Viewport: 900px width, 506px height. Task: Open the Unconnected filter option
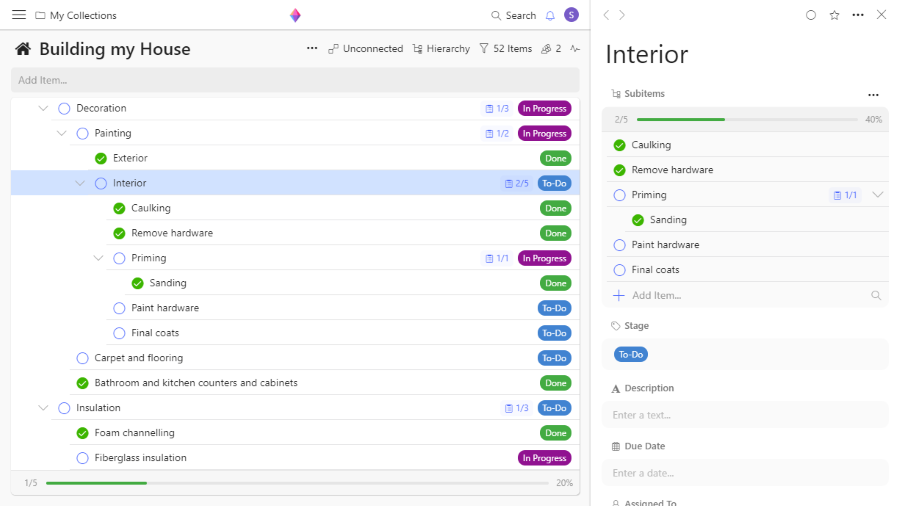click(x=365, y=48)
